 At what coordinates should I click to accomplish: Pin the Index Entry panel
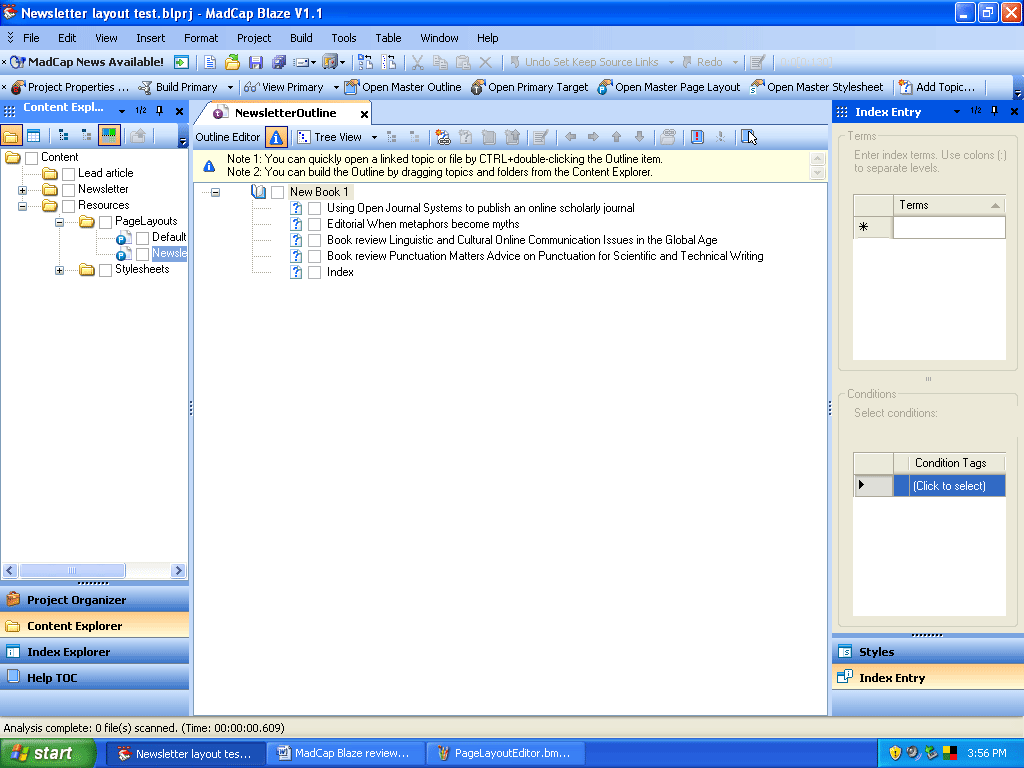pos(995,111)
